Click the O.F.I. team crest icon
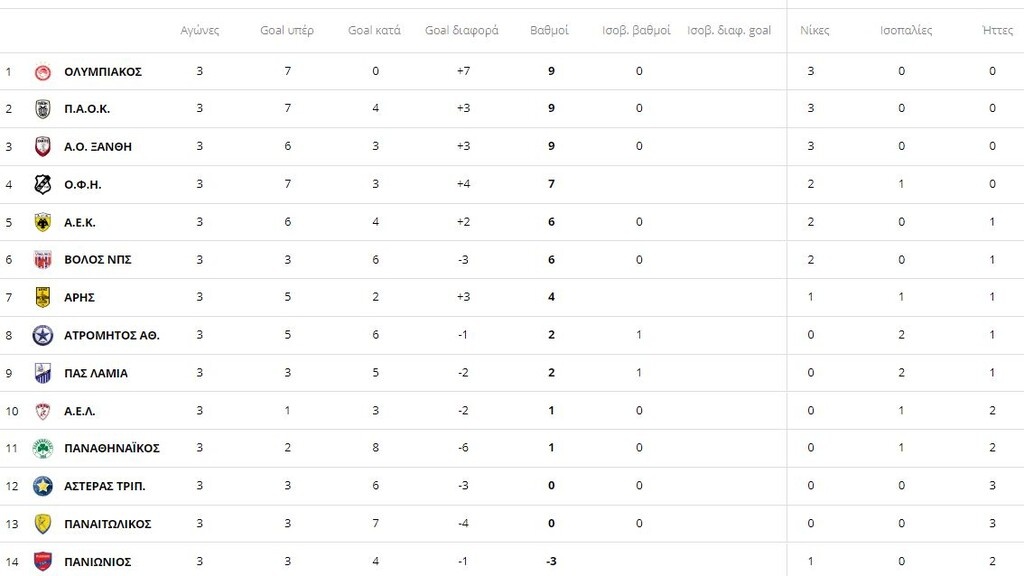The image size is (1024, 576). click(x=42, y=184)
